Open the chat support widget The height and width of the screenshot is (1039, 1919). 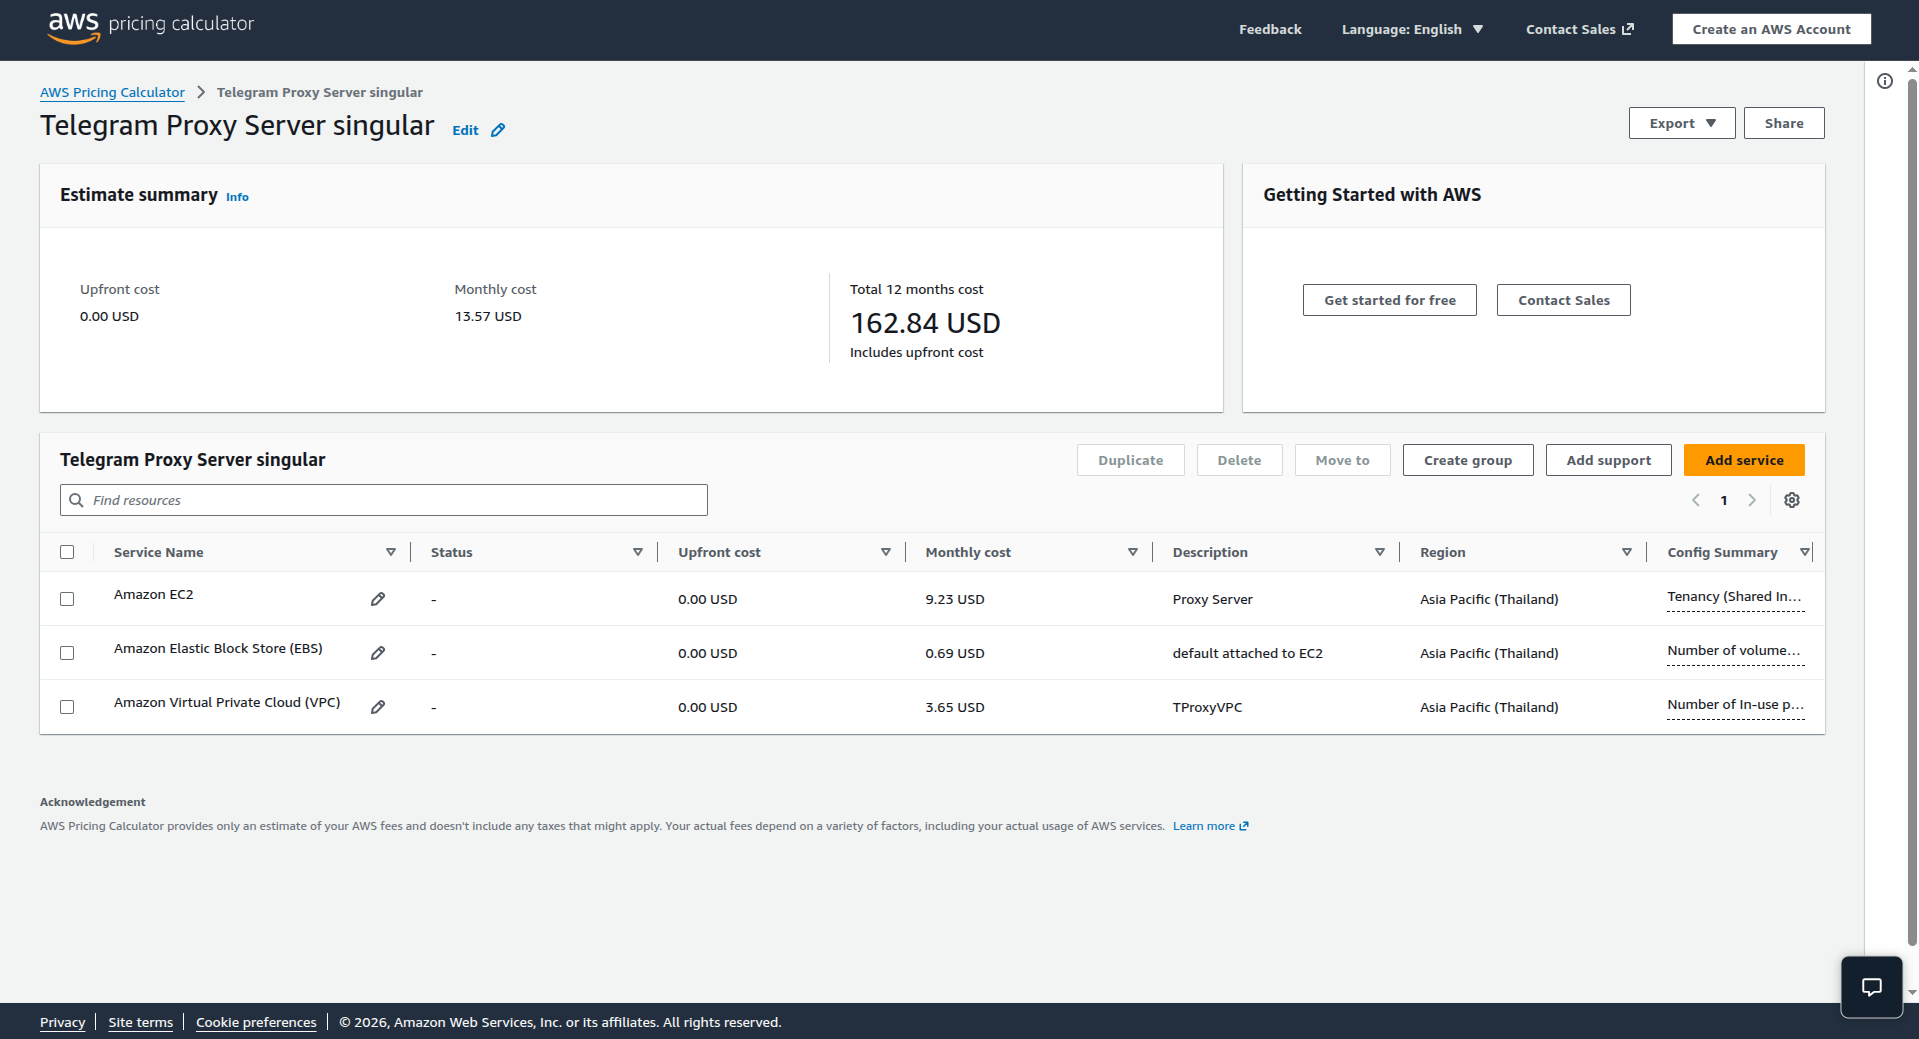tap(1872, 987)
